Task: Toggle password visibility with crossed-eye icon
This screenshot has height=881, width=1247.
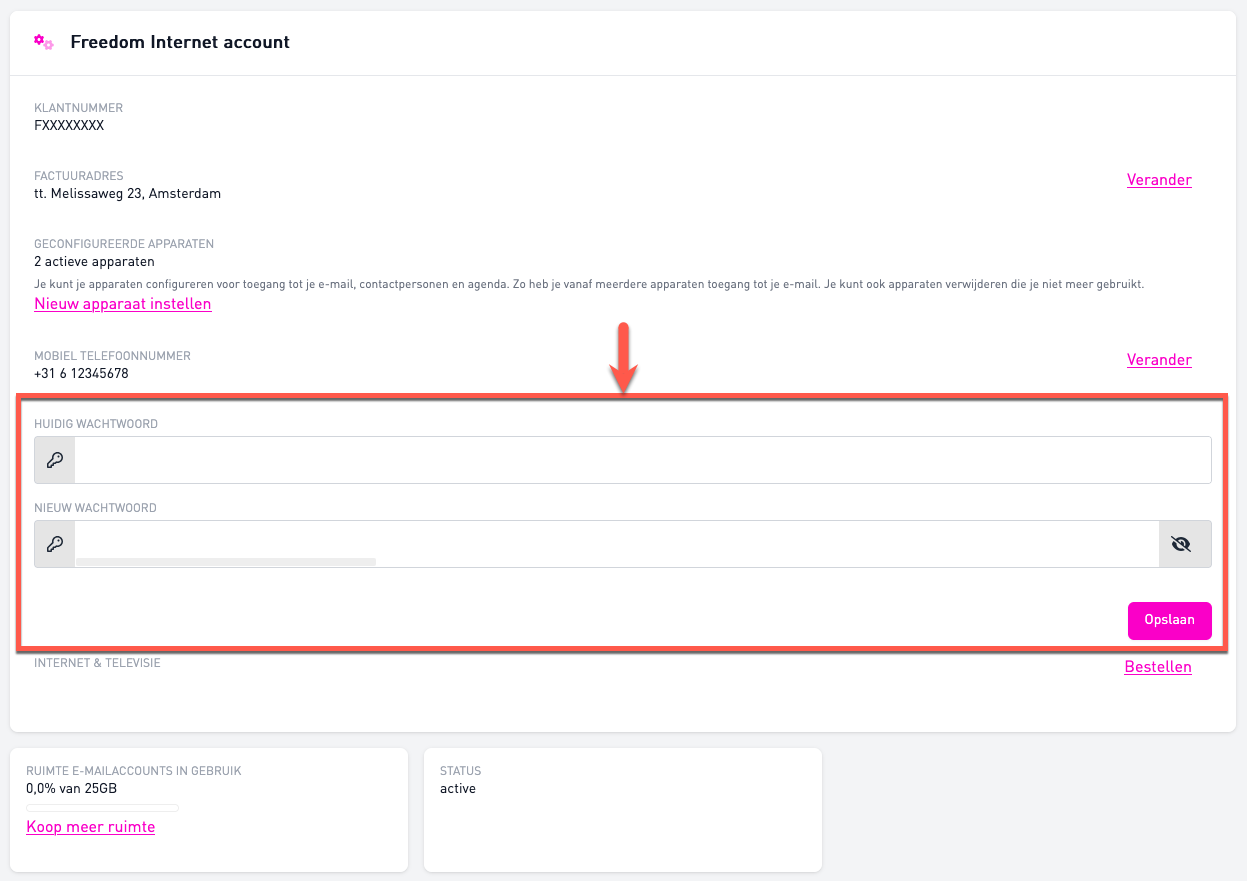Action: [x=1184, y=544]
